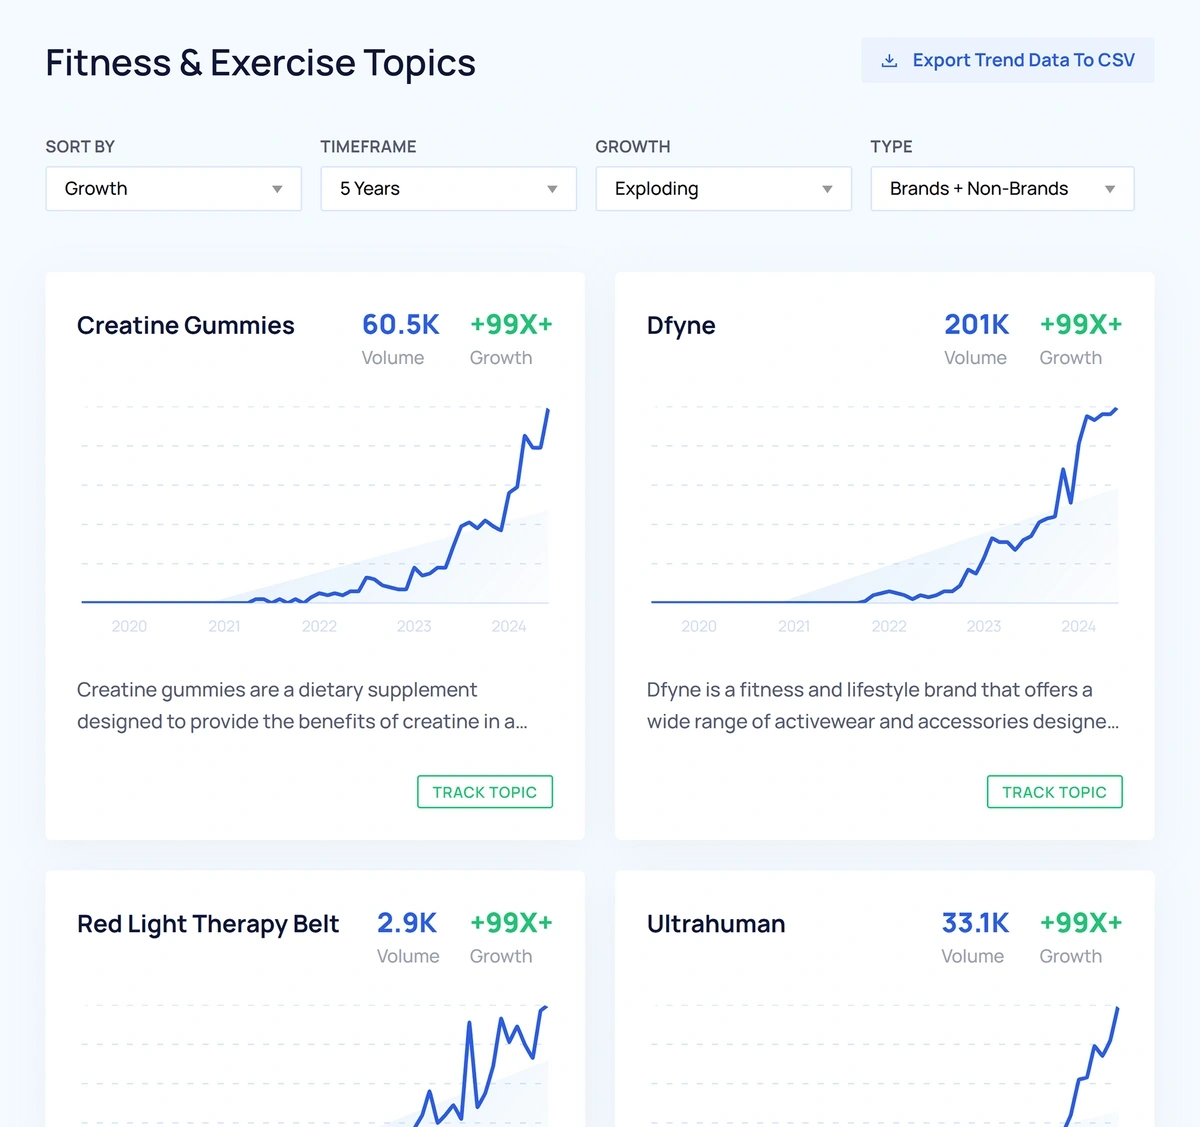Image resolution: width=1200 pixels, height=1127 pixels.
Task: Click the caret arrow on the Timeframe selector
Action: click(552, 189)
